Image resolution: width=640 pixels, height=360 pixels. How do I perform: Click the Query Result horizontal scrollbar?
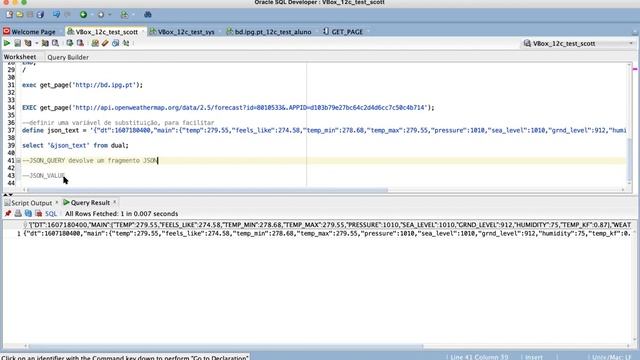(x=226, y=347)
